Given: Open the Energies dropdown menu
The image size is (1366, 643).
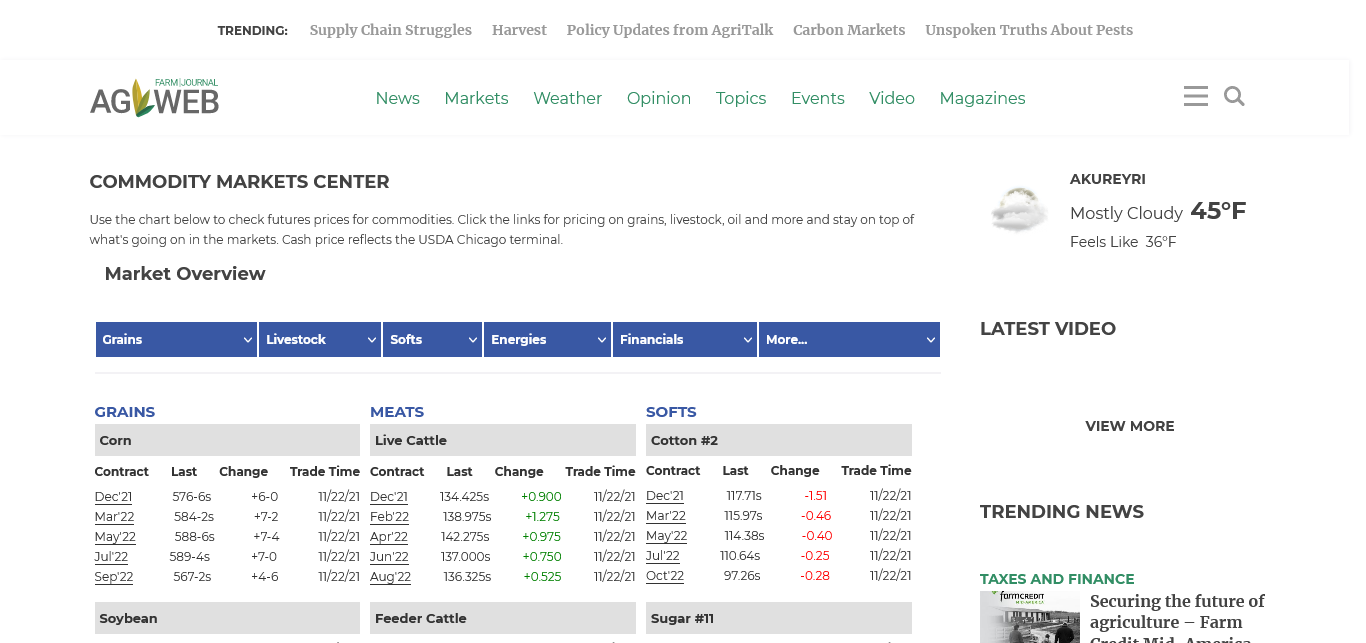Looking at the screenshot, I should tap(547, 340).
